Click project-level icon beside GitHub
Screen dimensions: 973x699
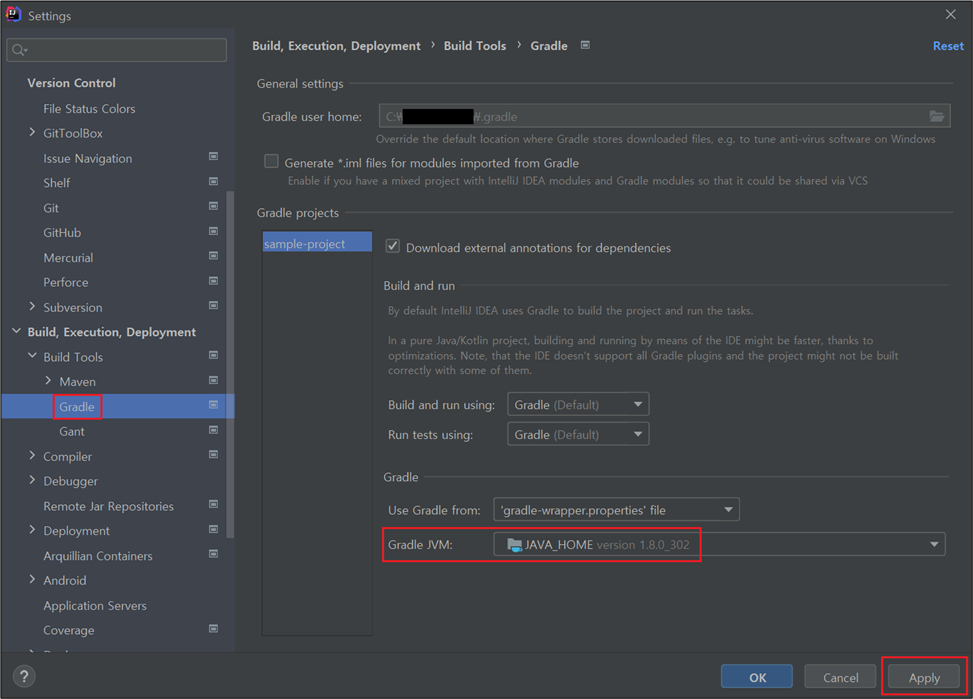tap(213, 231)
